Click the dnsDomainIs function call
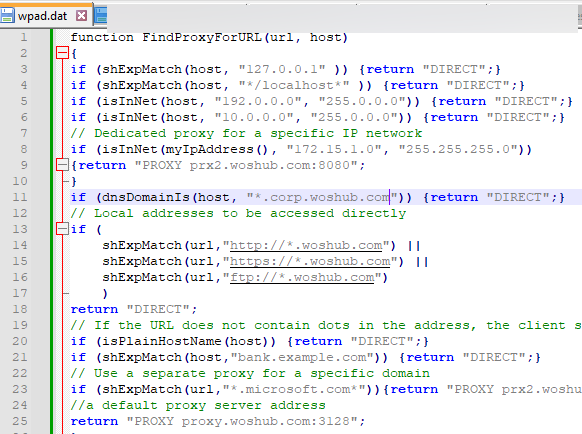Screen dimensions: 582x434 146,197
